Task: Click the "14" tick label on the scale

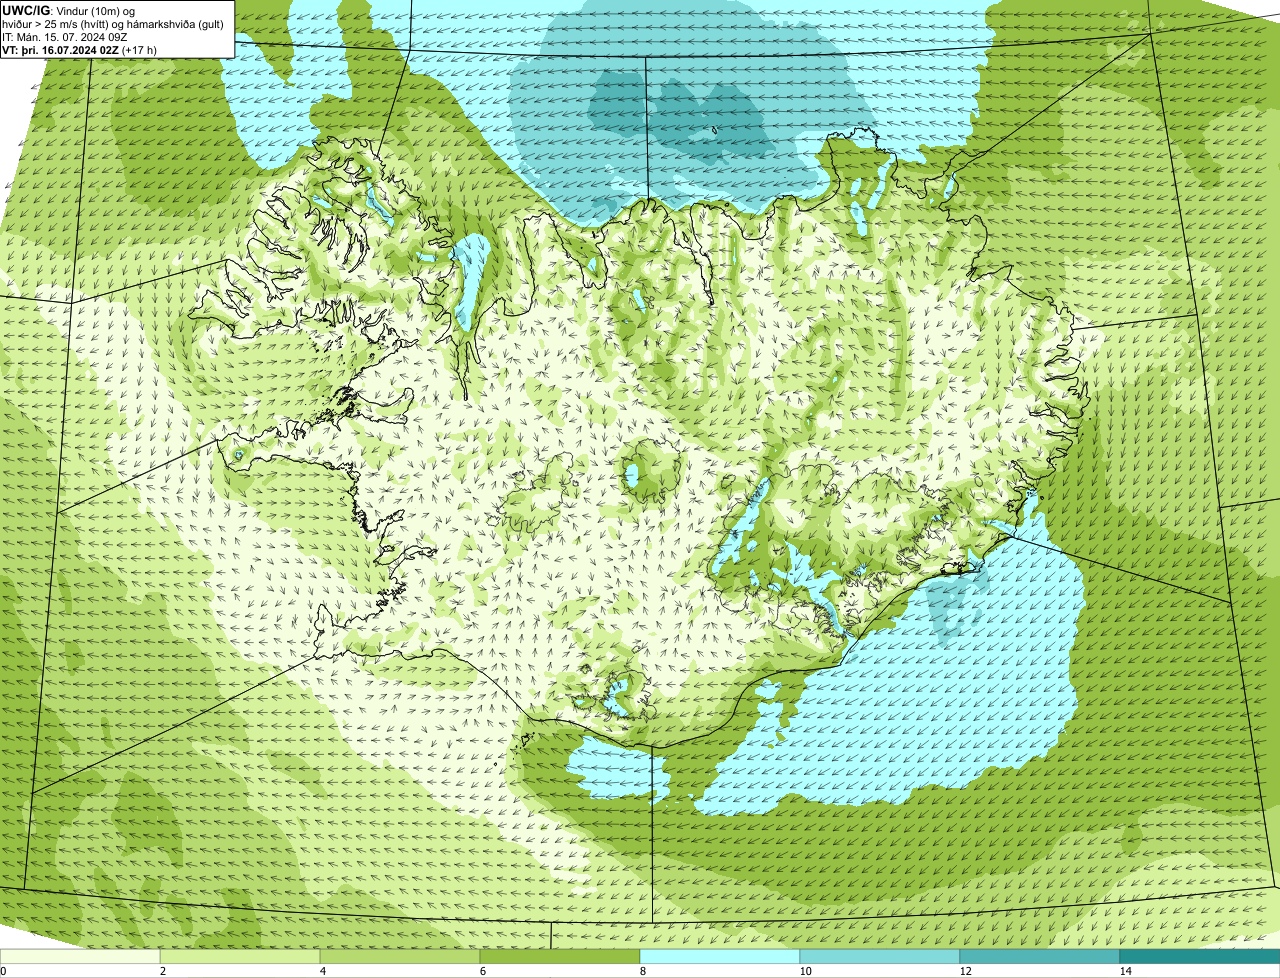Action: tap(1125, 971)
